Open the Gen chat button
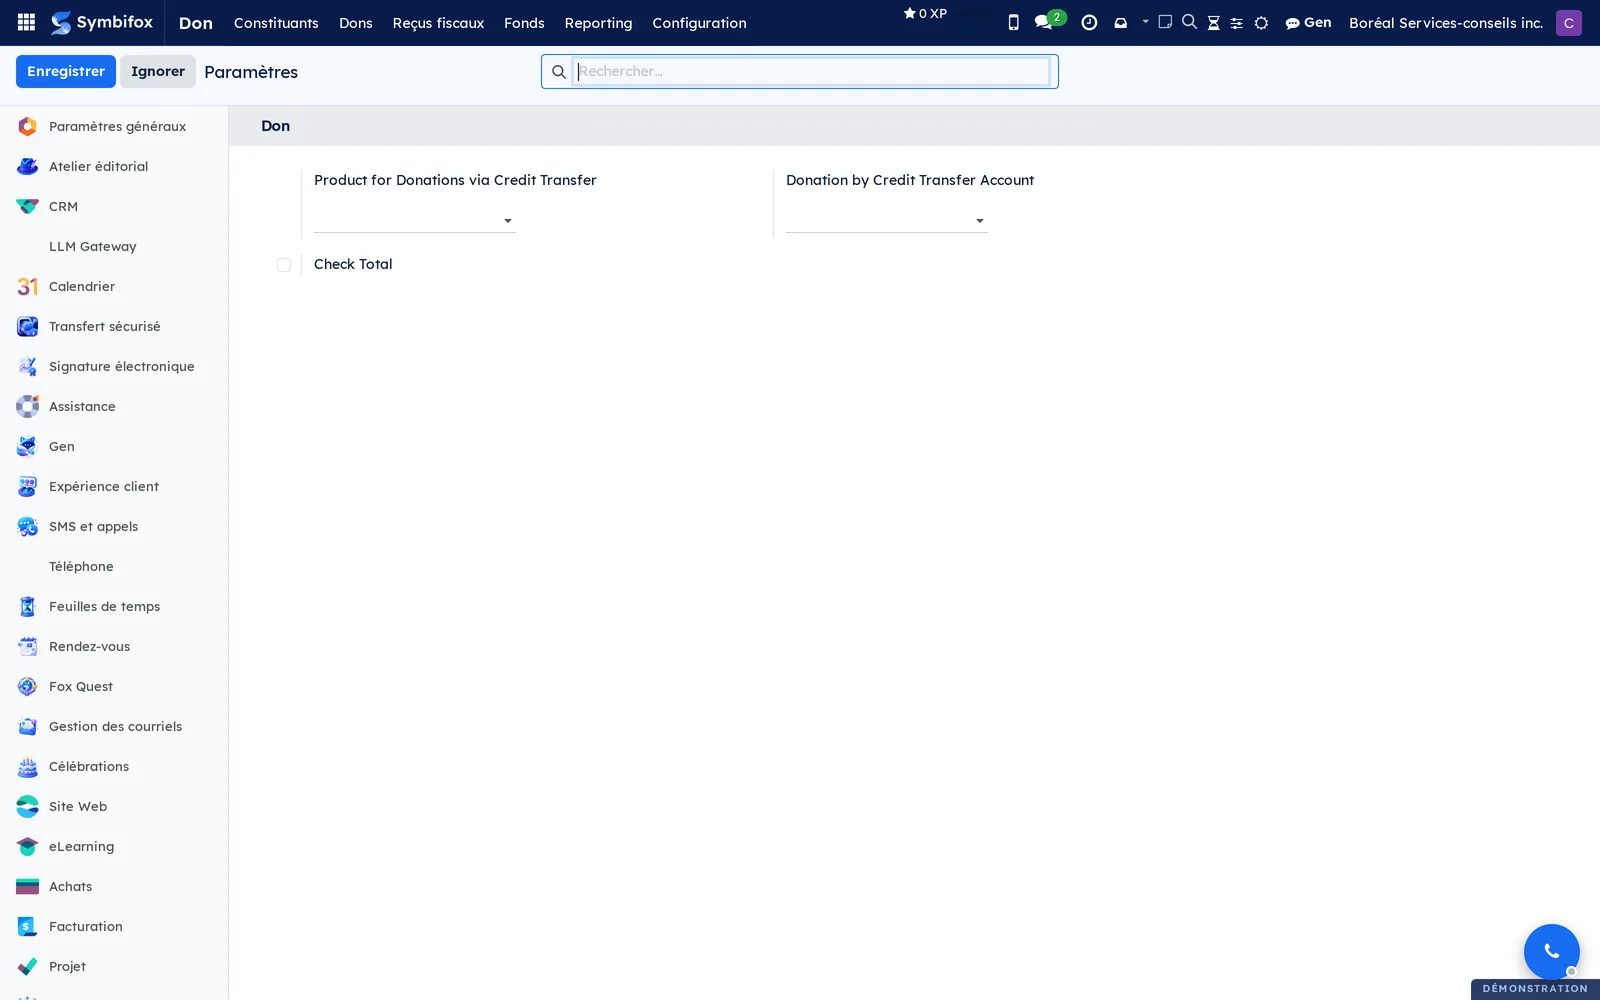 1308,22
